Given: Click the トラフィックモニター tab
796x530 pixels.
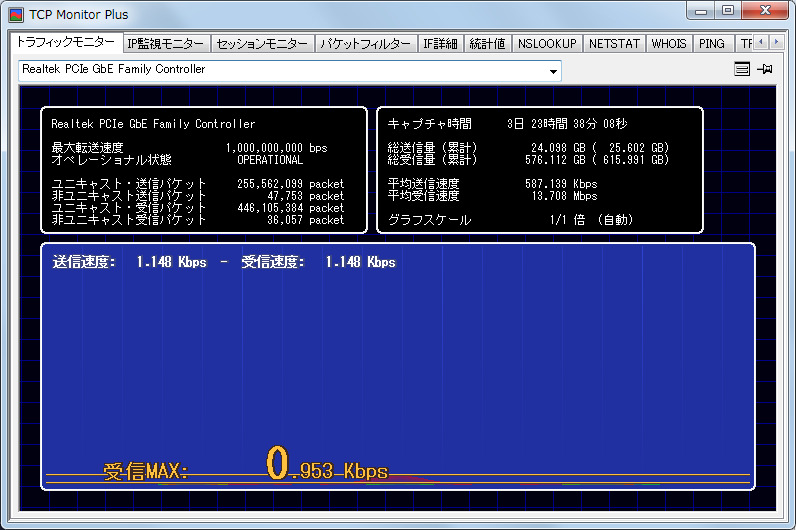Looking at the screenshot, I should click(65, 43).
